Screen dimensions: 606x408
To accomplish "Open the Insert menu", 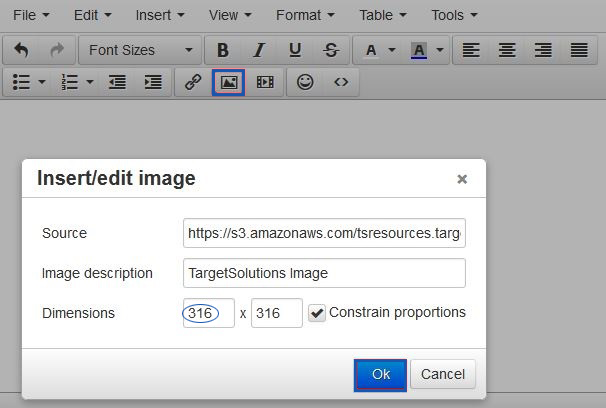I will 160,15.
